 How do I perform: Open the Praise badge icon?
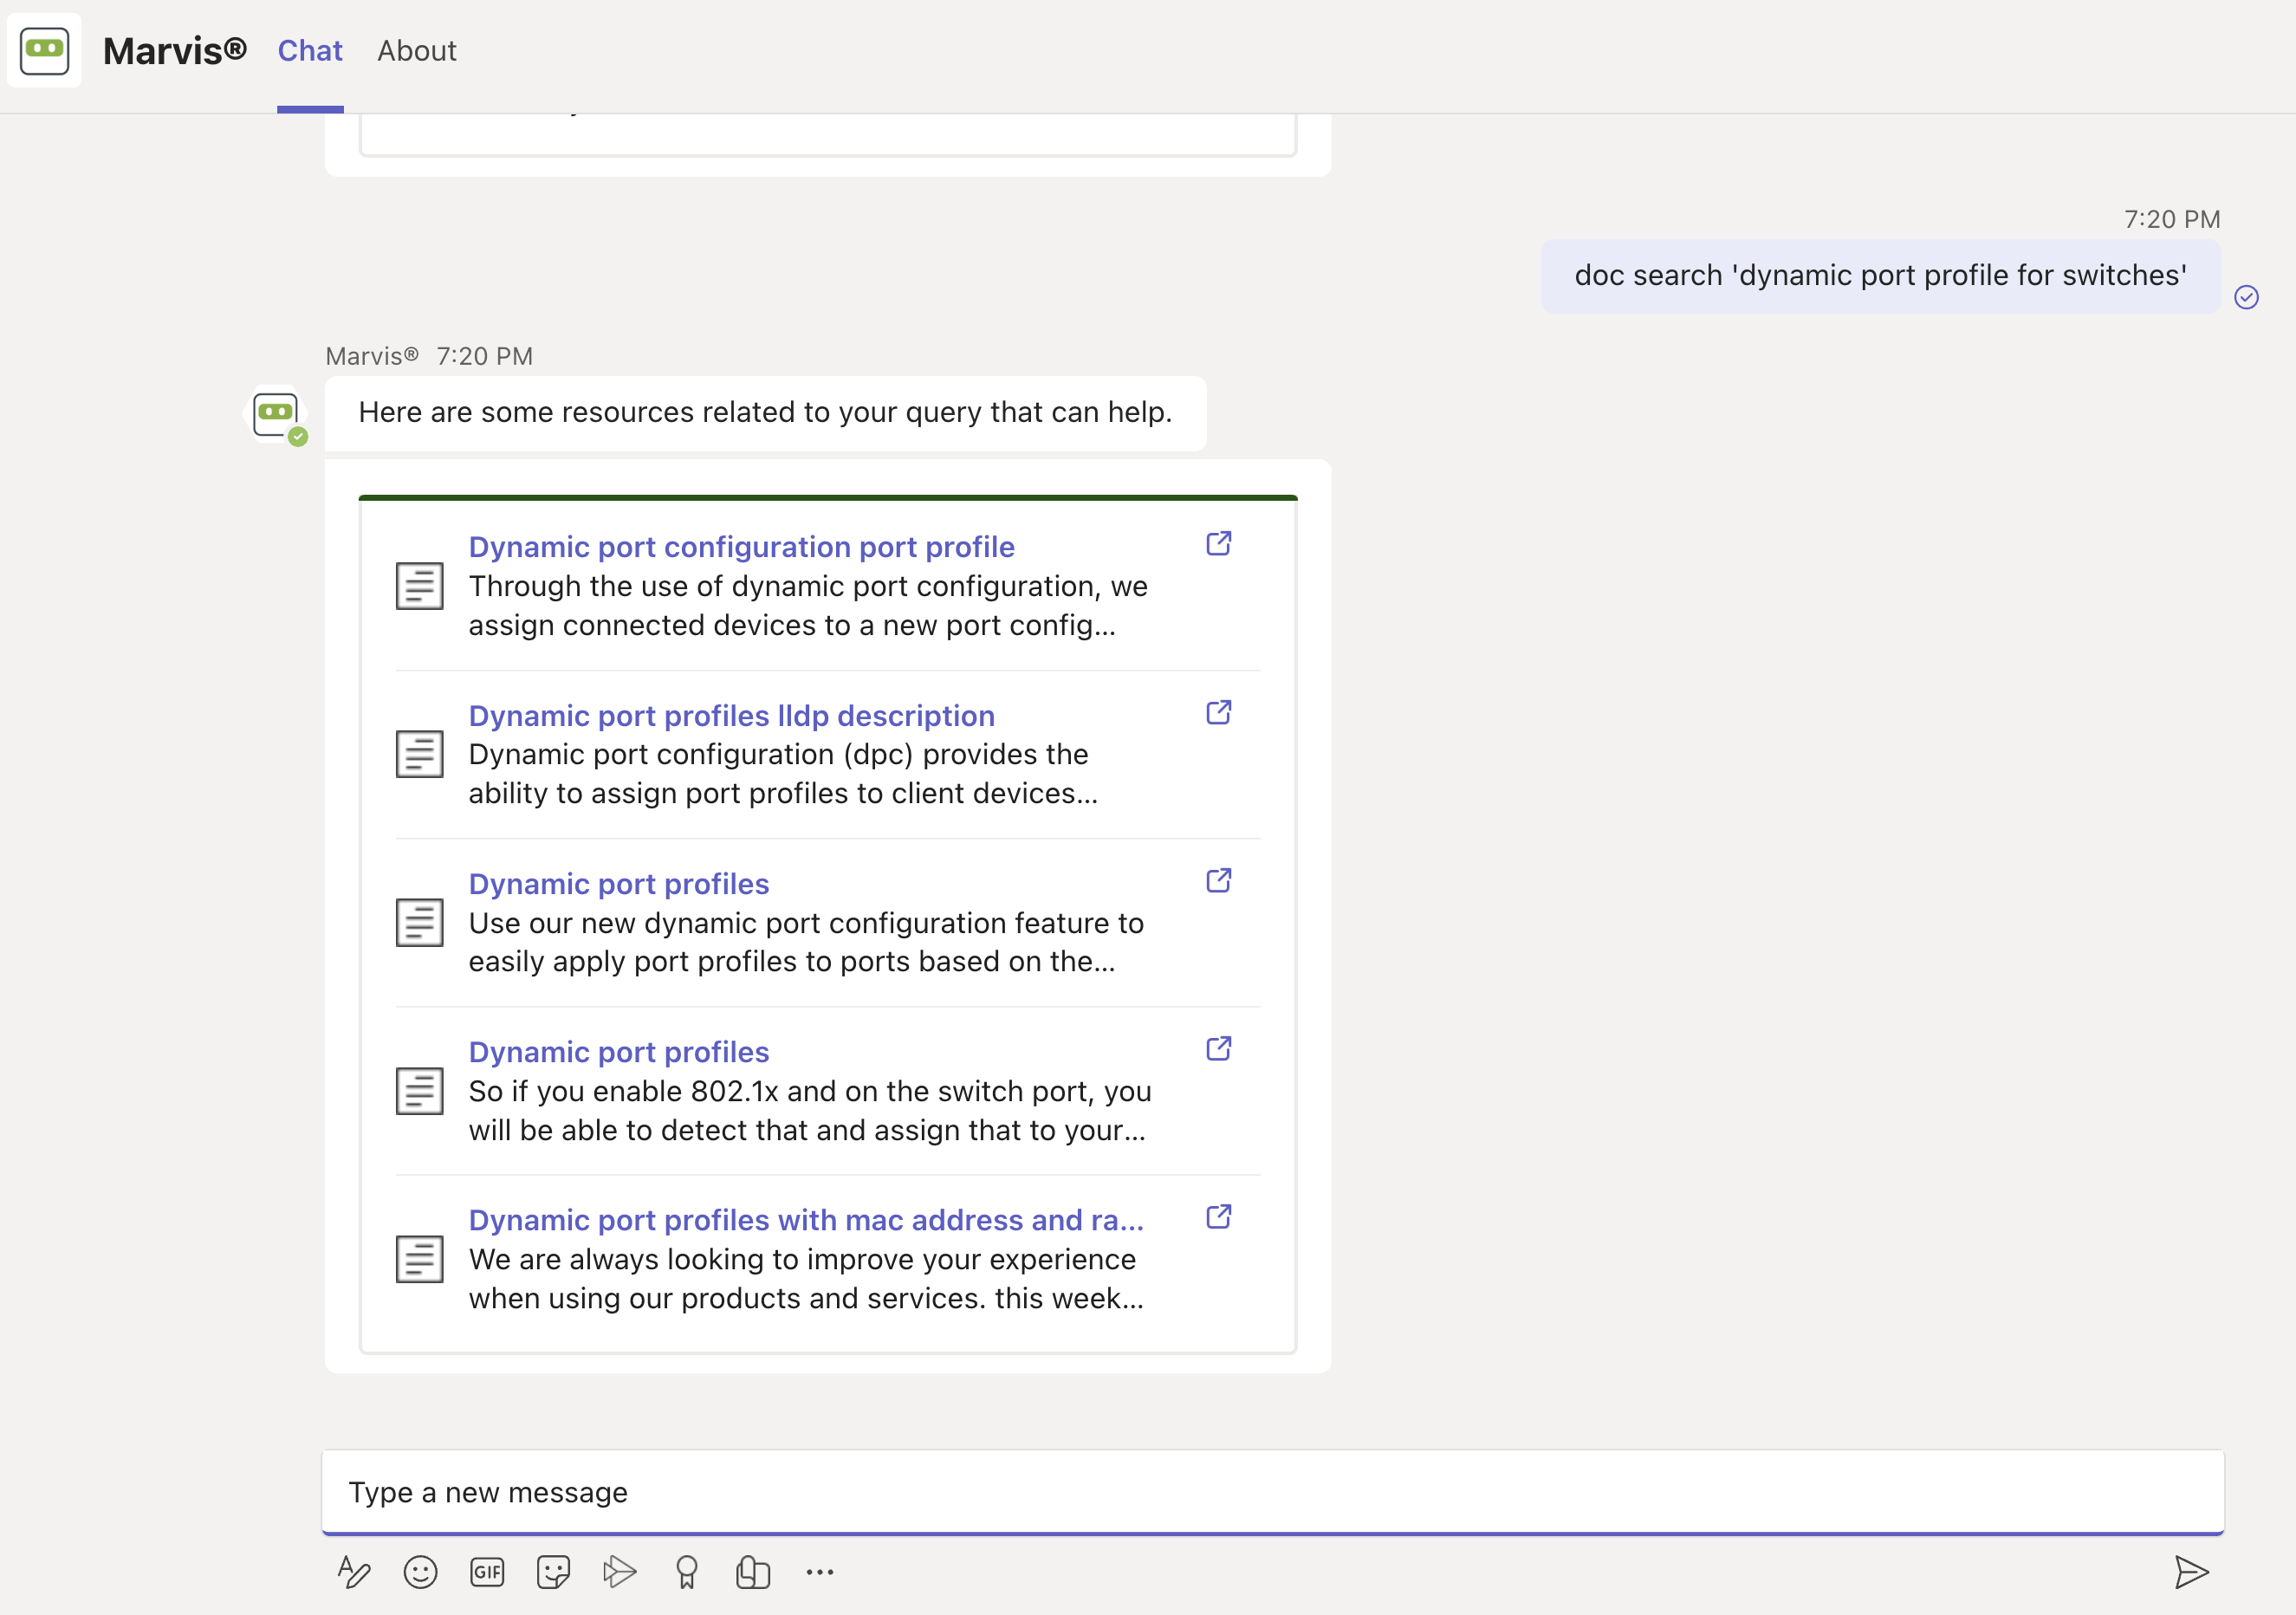(686, 1572)
